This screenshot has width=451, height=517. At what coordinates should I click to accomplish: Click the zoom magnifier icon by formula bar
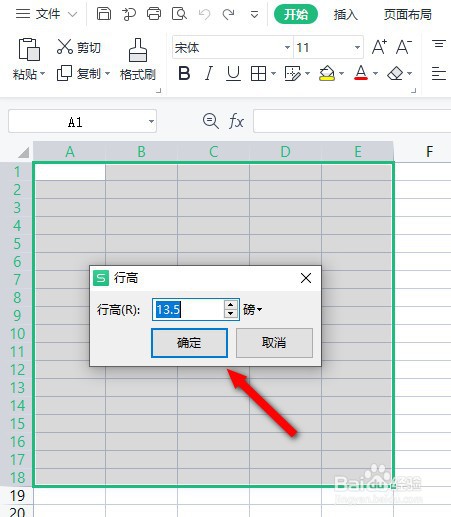[211, 121]
